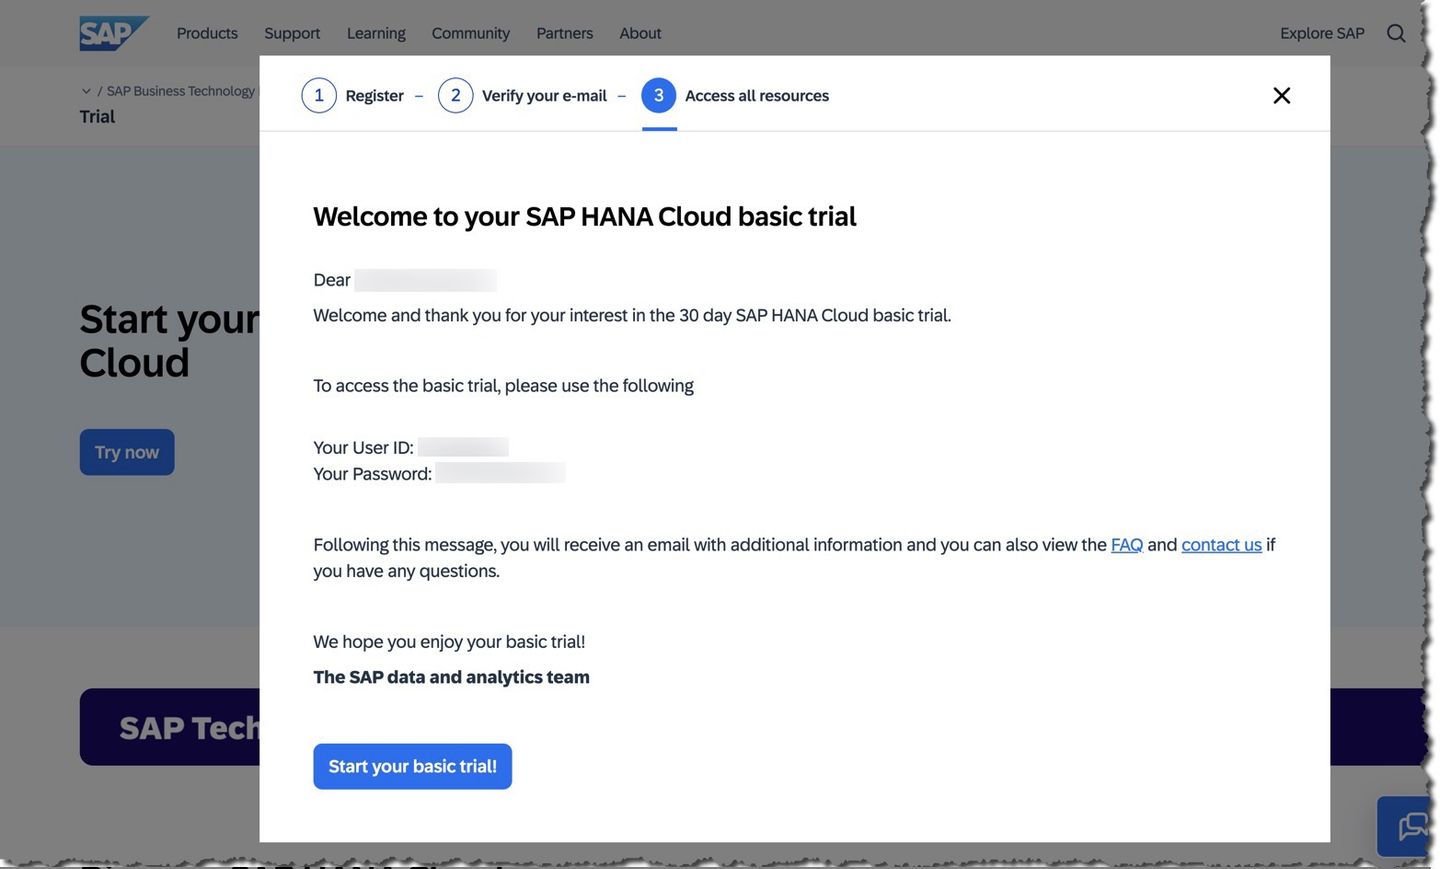This screenshot has width=1440, height=869.
Task: Follow the contact us link
Action: pos(1221,545)
